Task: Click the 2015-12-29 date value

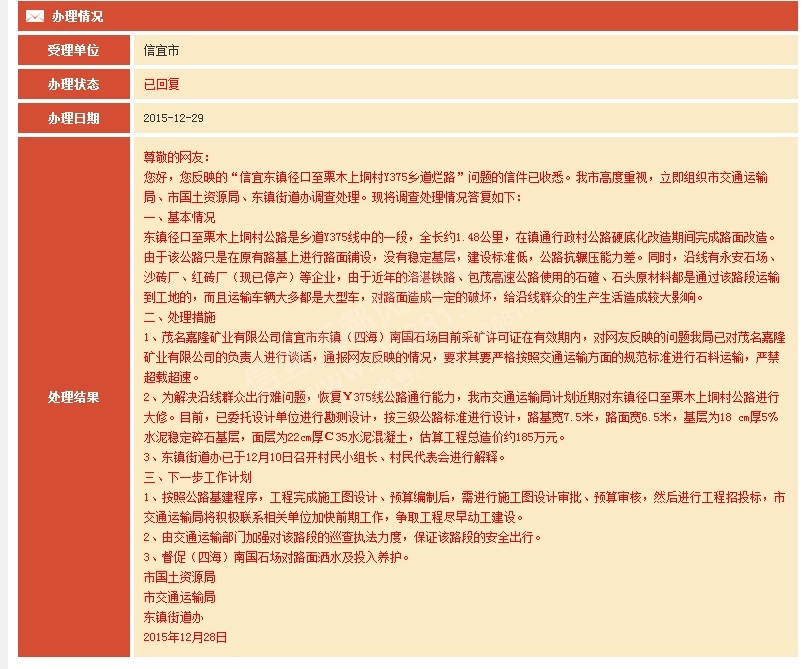Action: pyautogui.click(x=173, y=118)
